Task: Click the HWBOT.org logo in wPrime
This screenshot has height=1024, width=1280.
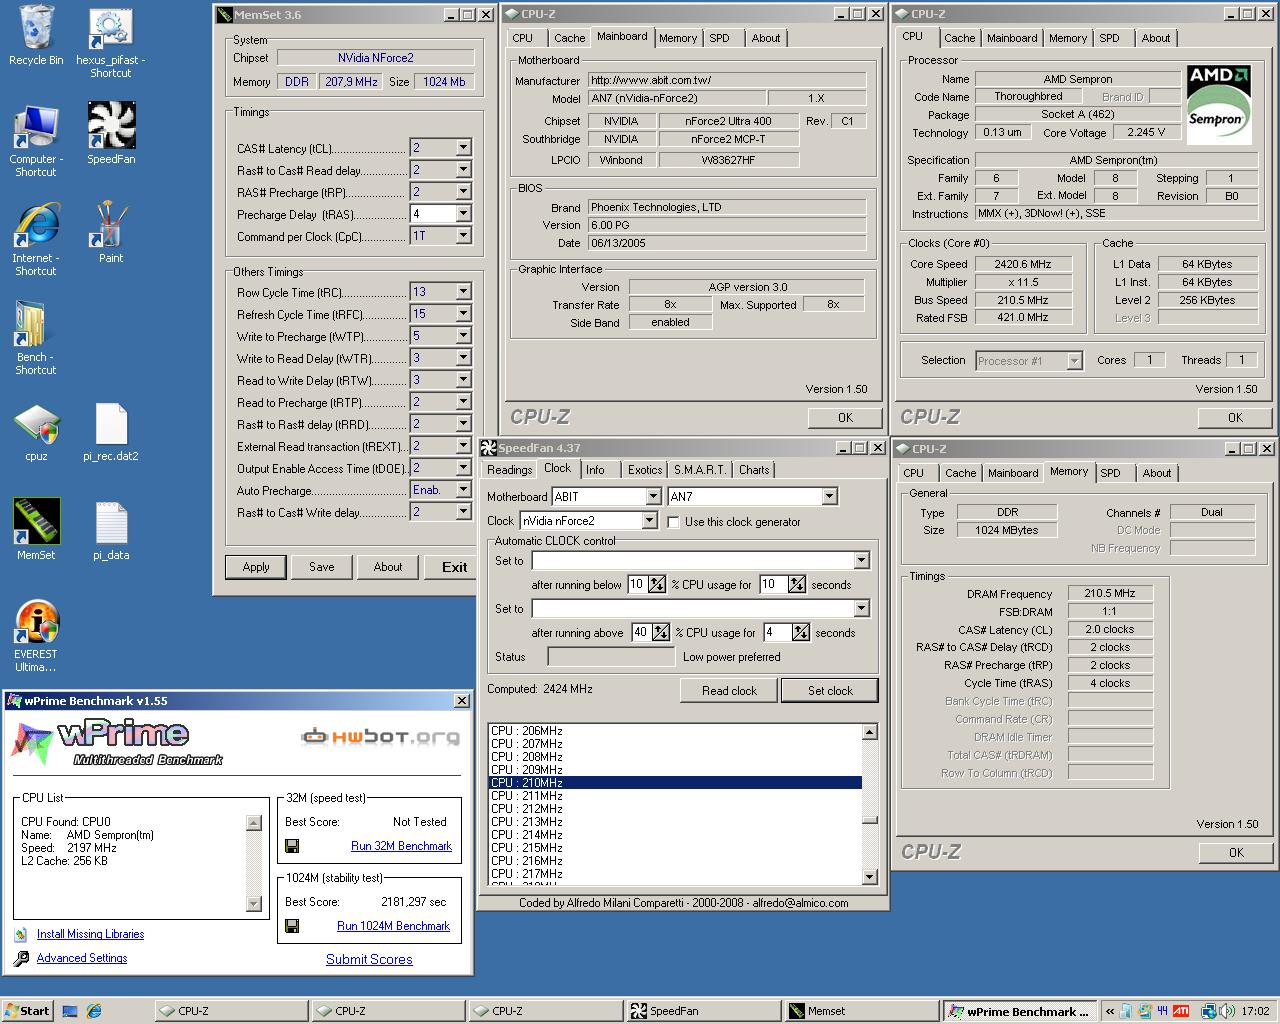Action: click(x=380, y=738)
